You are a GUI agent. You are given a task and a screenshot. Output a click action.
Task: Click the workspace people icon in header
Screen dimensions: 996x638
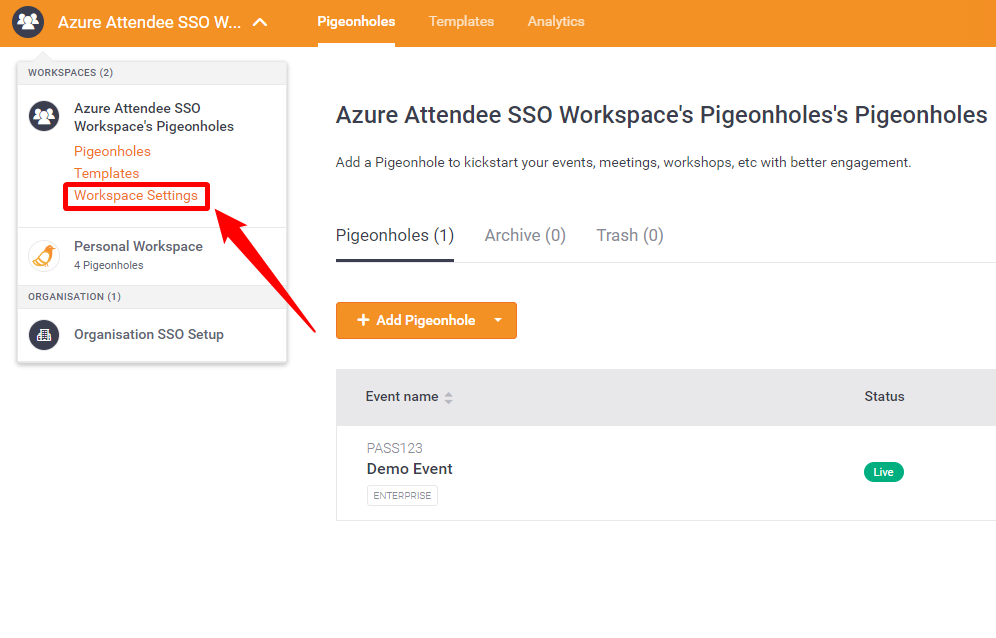(28, 22)
